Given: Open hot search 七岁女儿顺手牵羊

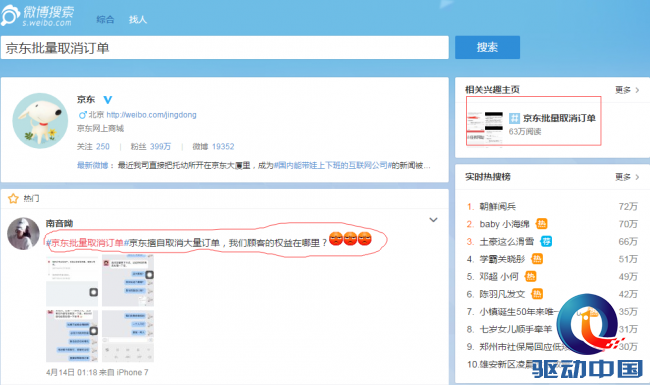Looking at the screenshot, I should pos(516,329).
